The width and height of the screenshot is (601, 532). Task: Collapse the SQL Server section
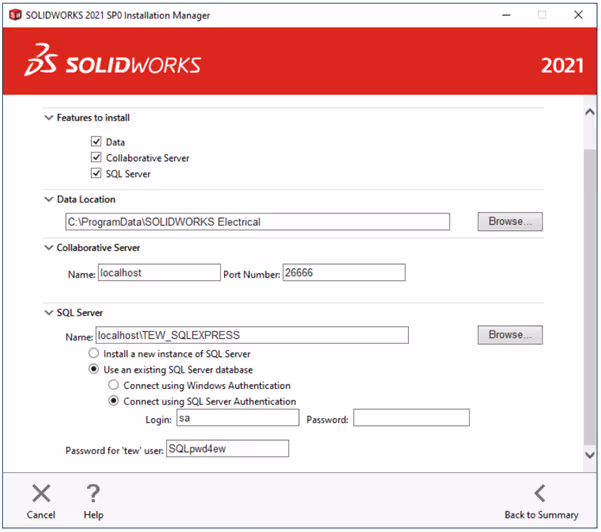(x=49, y=313)
